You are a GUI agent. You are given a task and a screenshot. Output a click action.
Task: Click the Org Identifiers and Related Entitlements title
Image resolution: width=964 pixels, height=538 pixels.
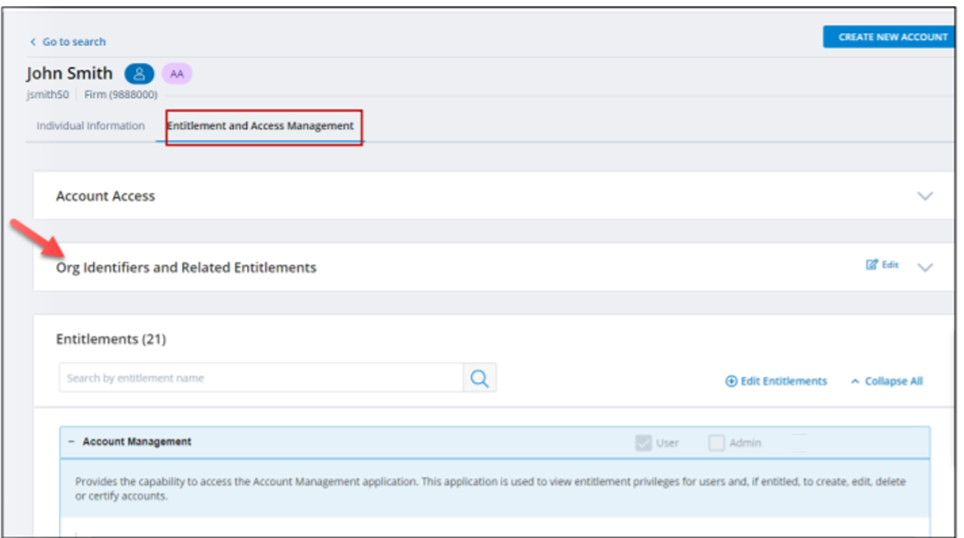pyautogui.click(x=186, y=267)
